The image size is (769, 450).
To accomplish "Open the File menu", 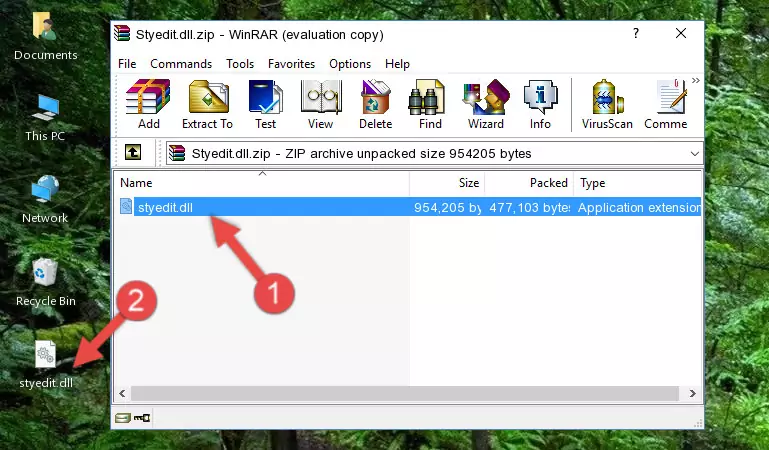I will point(127,64).
